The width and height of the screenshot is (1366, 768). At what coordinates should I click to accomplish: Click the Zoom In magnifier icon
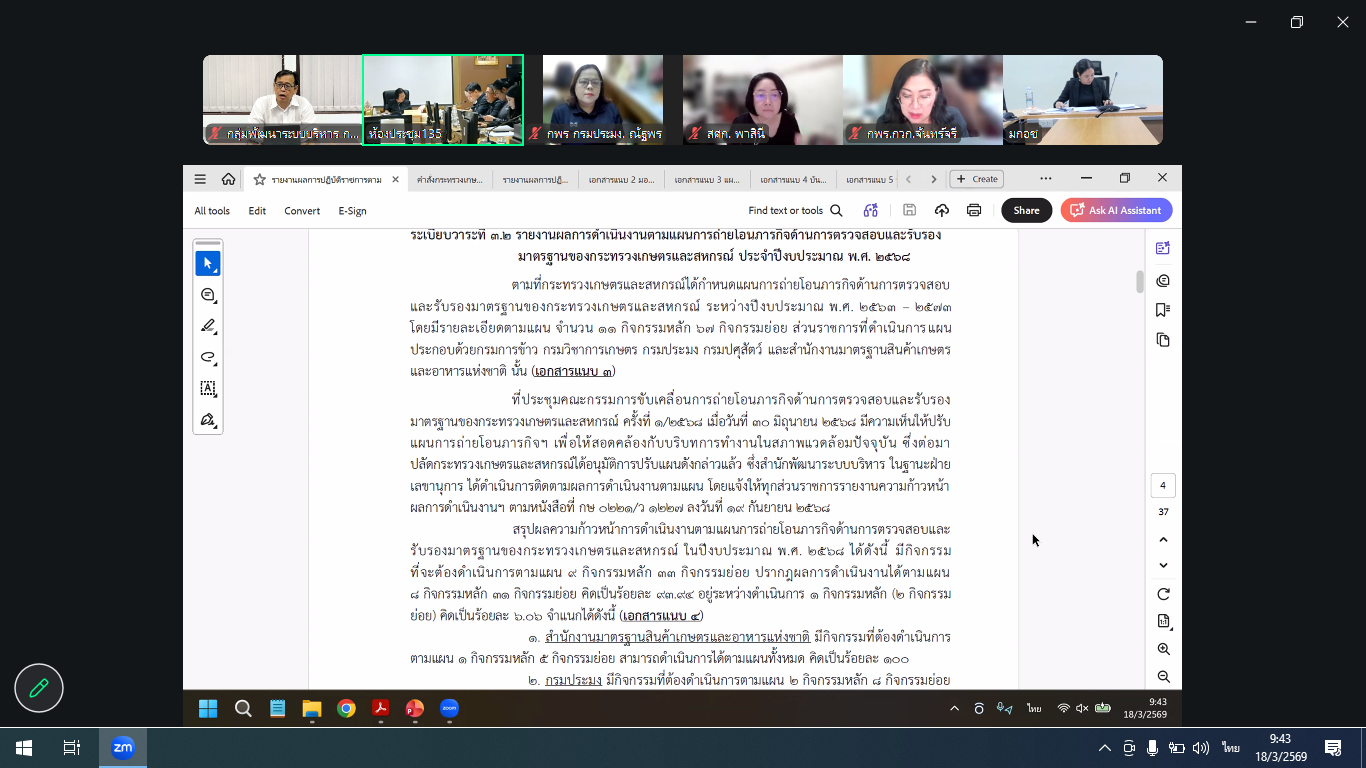click(1163, 649)
